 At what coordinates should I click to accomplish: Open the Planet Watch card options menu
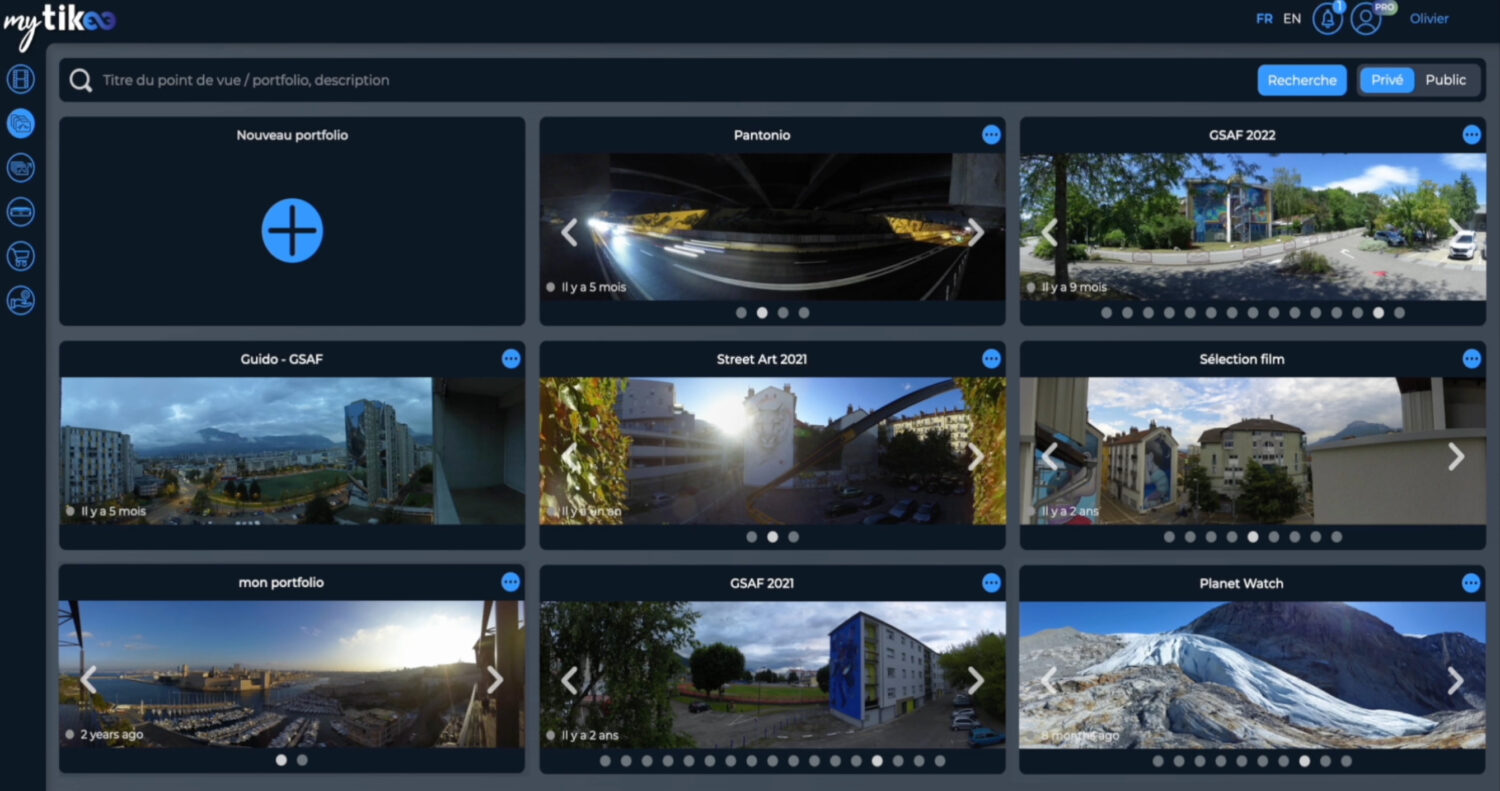click(x=1471, y=581)
